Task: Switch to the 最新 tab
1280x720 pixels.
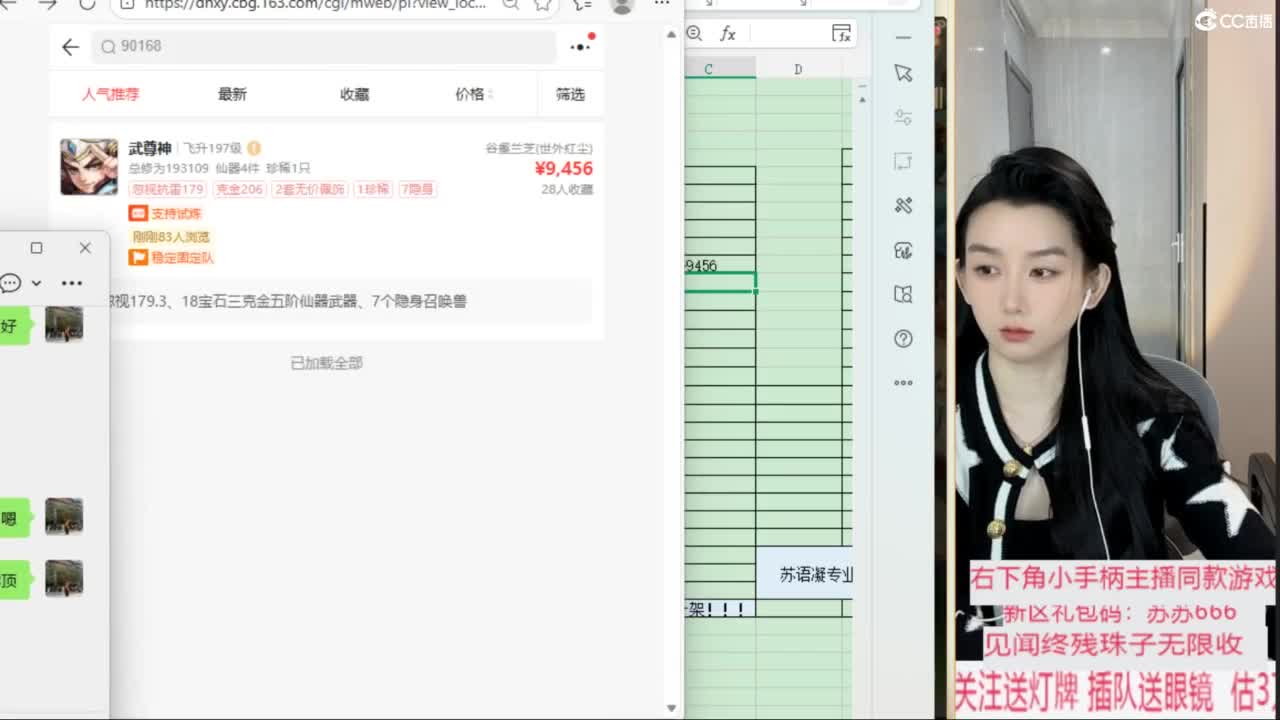Action: click(232, 94)
